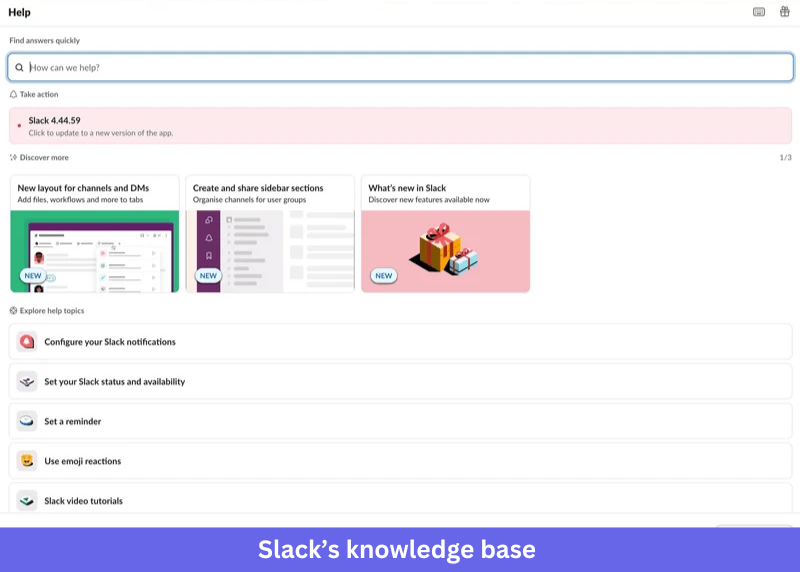Focus the 'How can we help?' search field

(x=401, y=67)
